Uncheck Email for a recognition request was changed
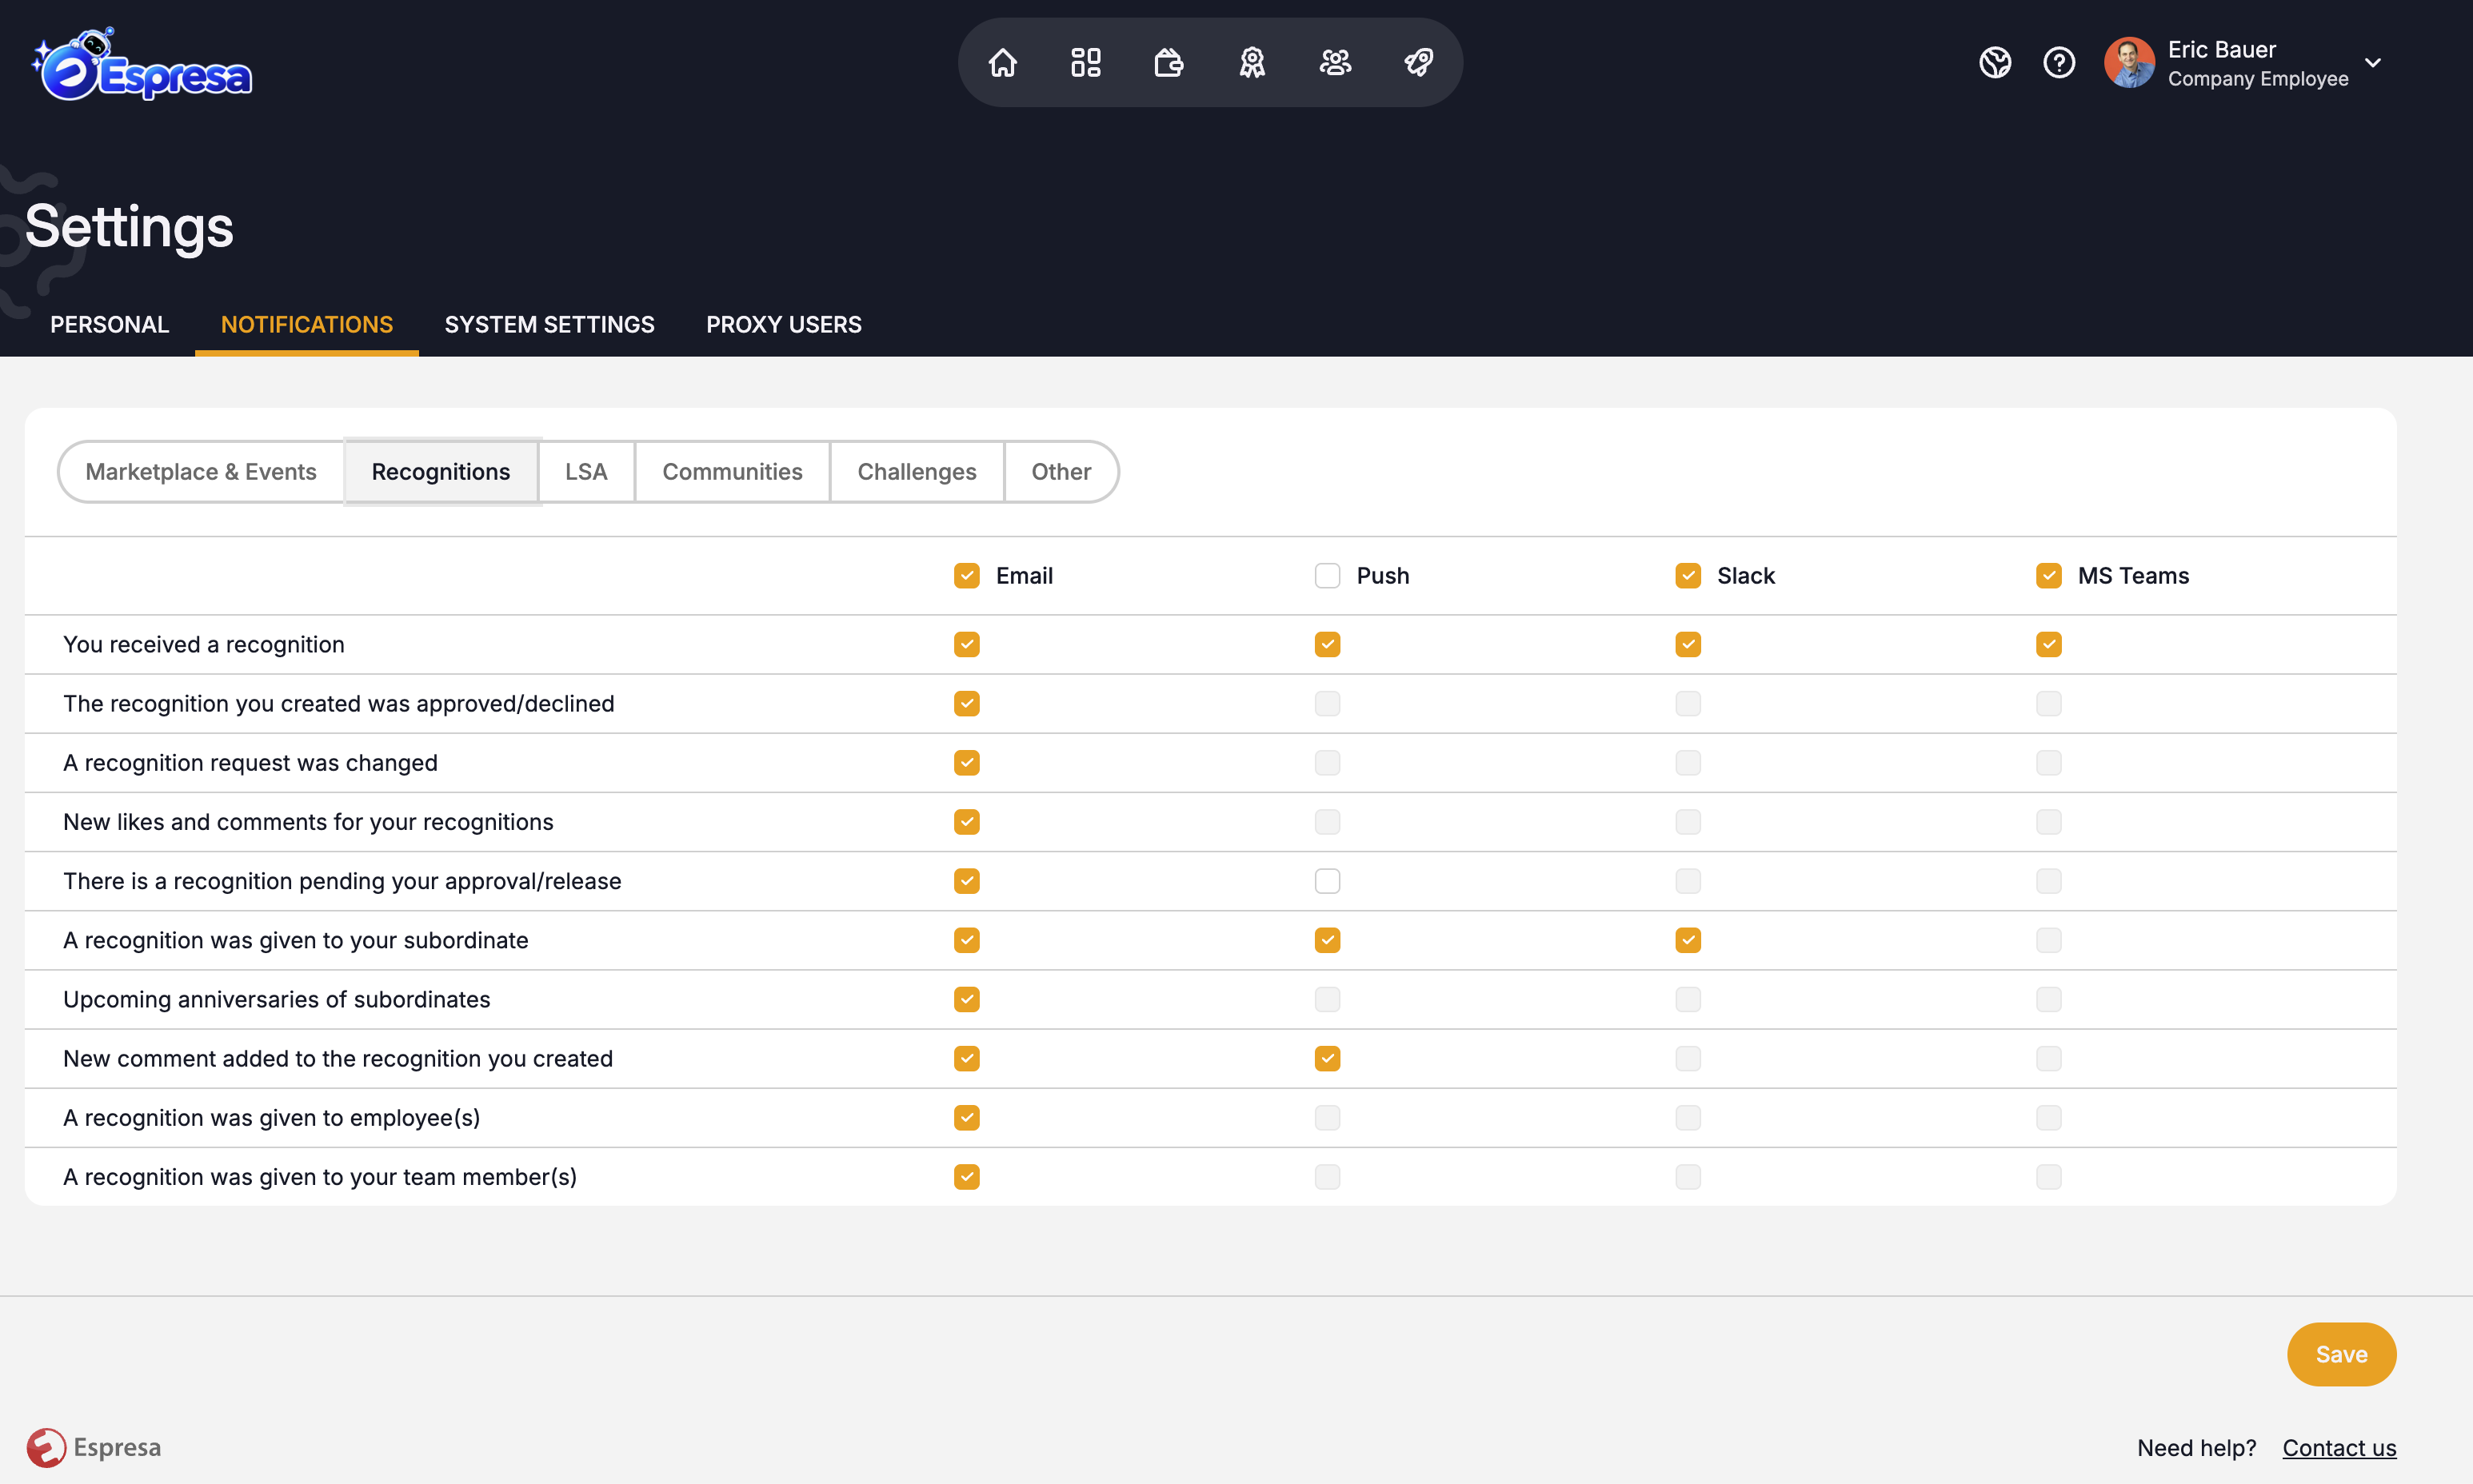 (966, 763)
